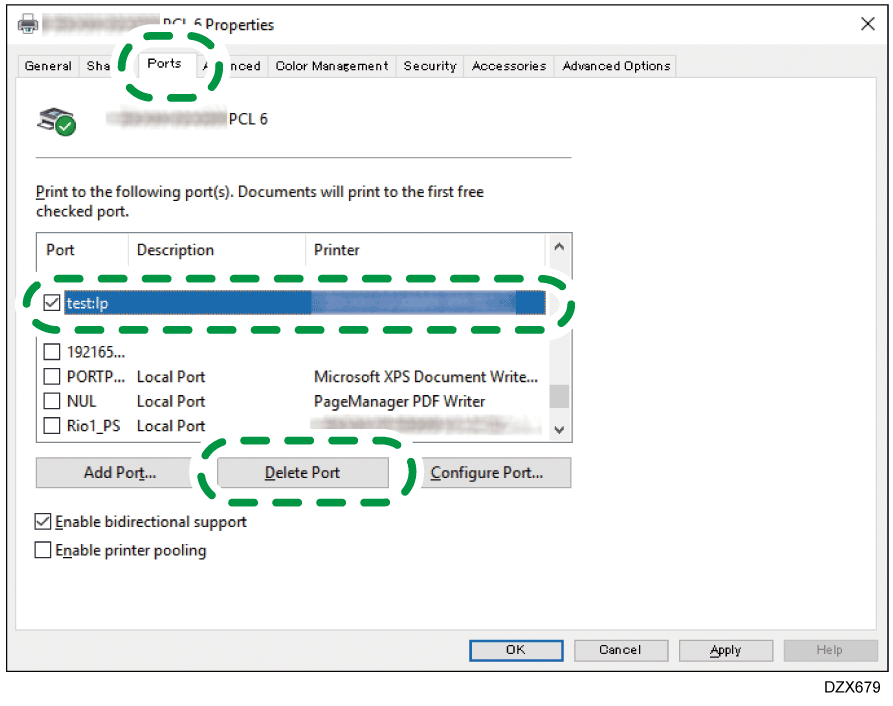Viewport: 893px width, 706px height.
Task: Go to Advanced Options tab
Action: pyautogui.click(x=616, y=66)
